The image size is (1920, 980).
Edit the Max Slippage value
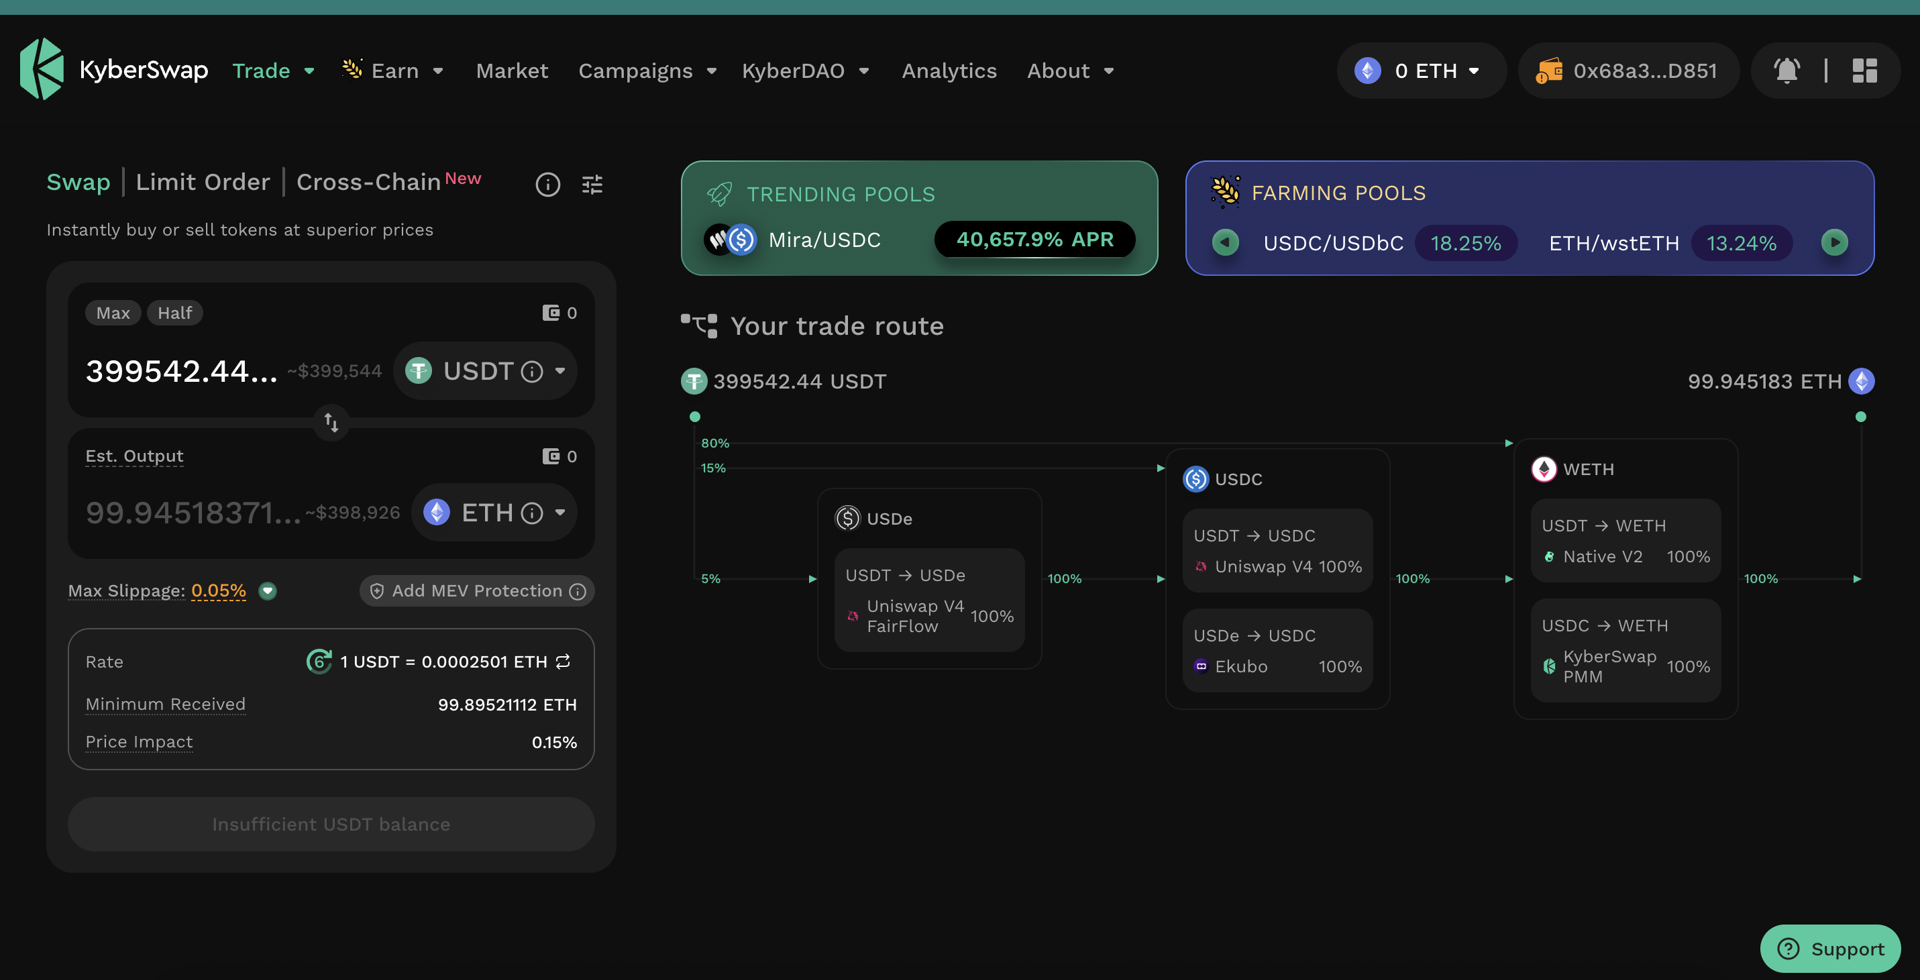pyautogui.click(x=218, y=590)
